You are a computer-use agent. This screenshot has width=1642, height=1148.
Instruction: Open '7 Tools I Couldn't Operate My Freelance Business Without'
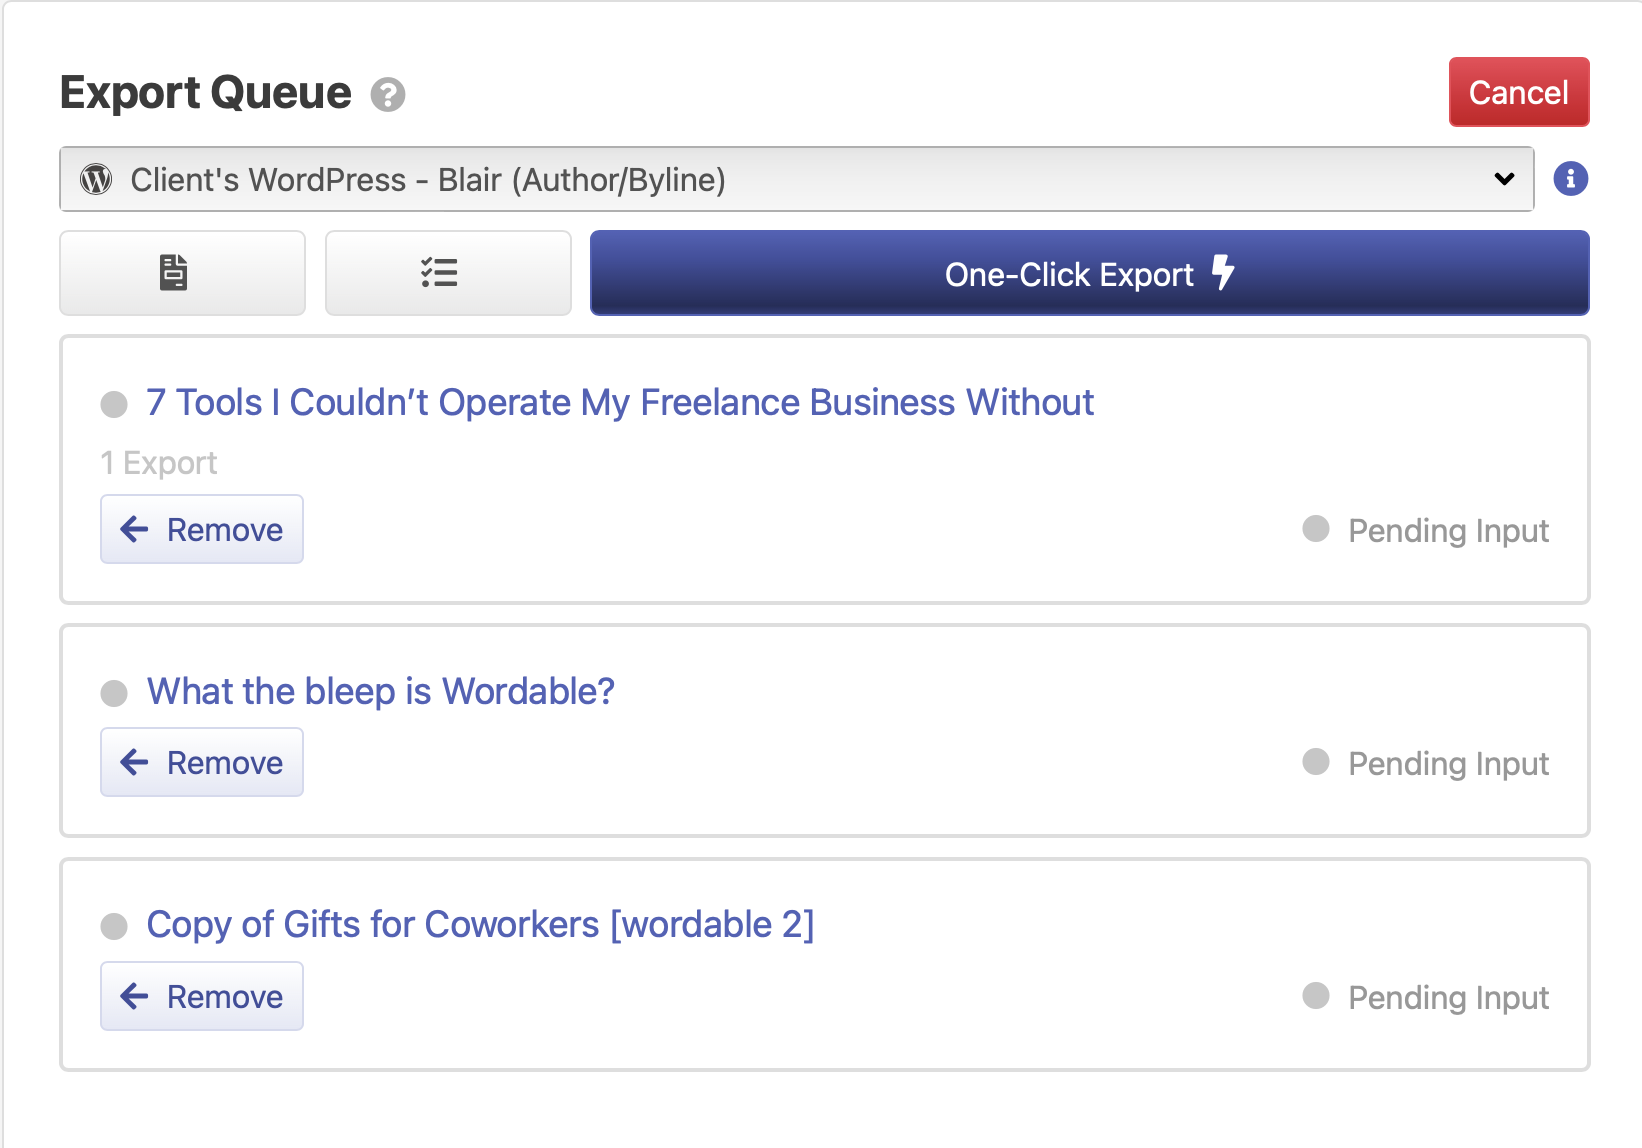click(x=619, y=403)
